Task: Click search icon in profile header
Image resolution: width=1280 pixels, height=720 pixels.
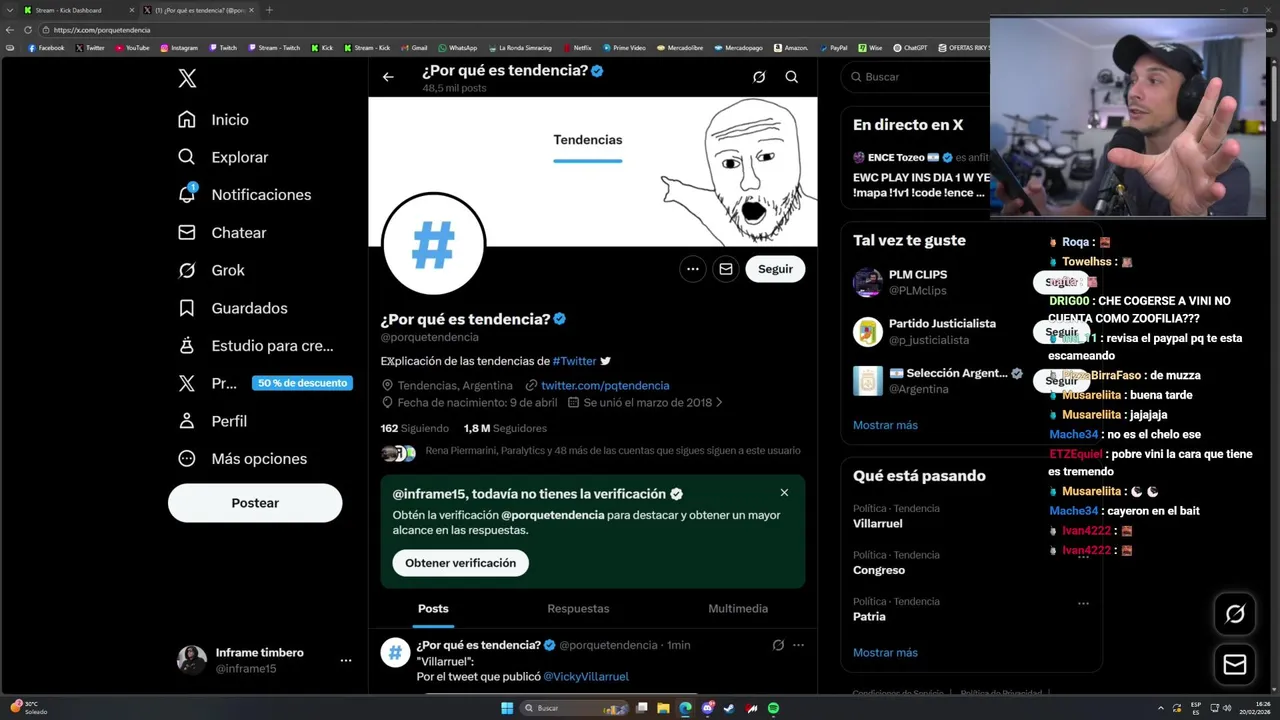Action: [x=791, y=77]
